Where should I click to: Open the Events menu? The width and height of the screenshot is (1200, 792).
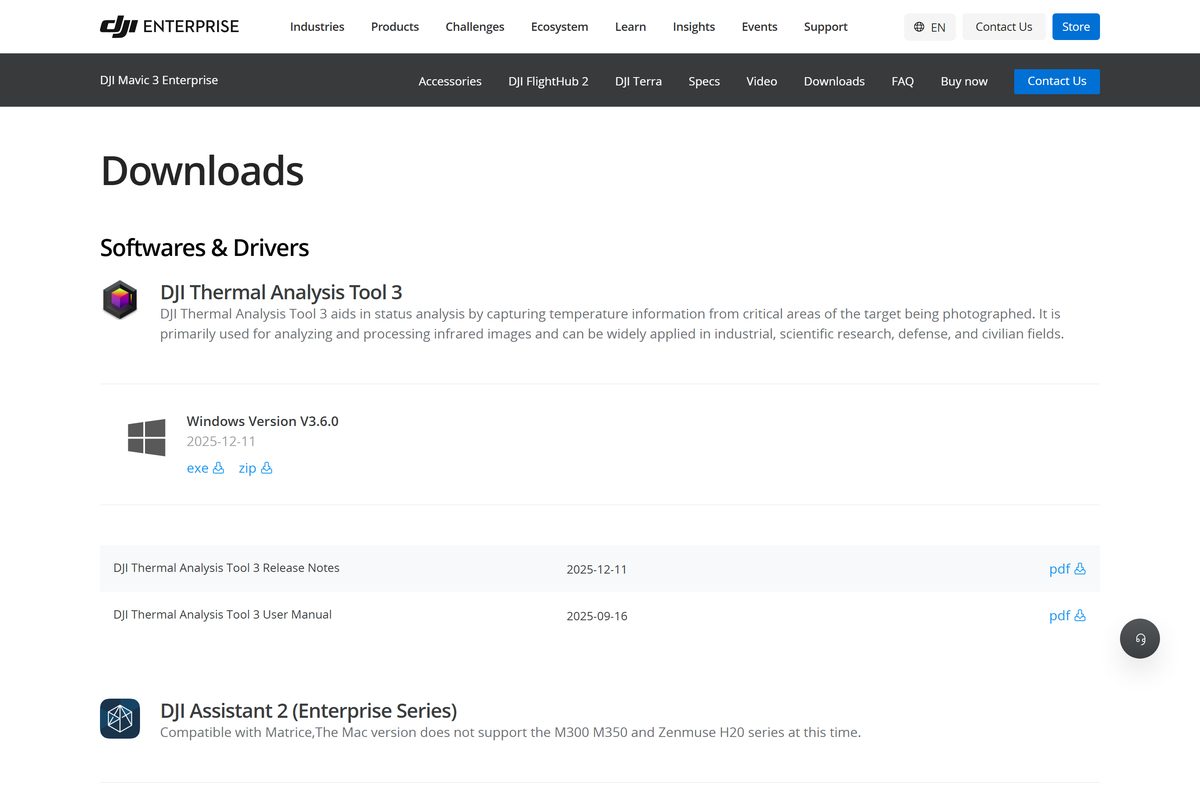coord(760,27)
